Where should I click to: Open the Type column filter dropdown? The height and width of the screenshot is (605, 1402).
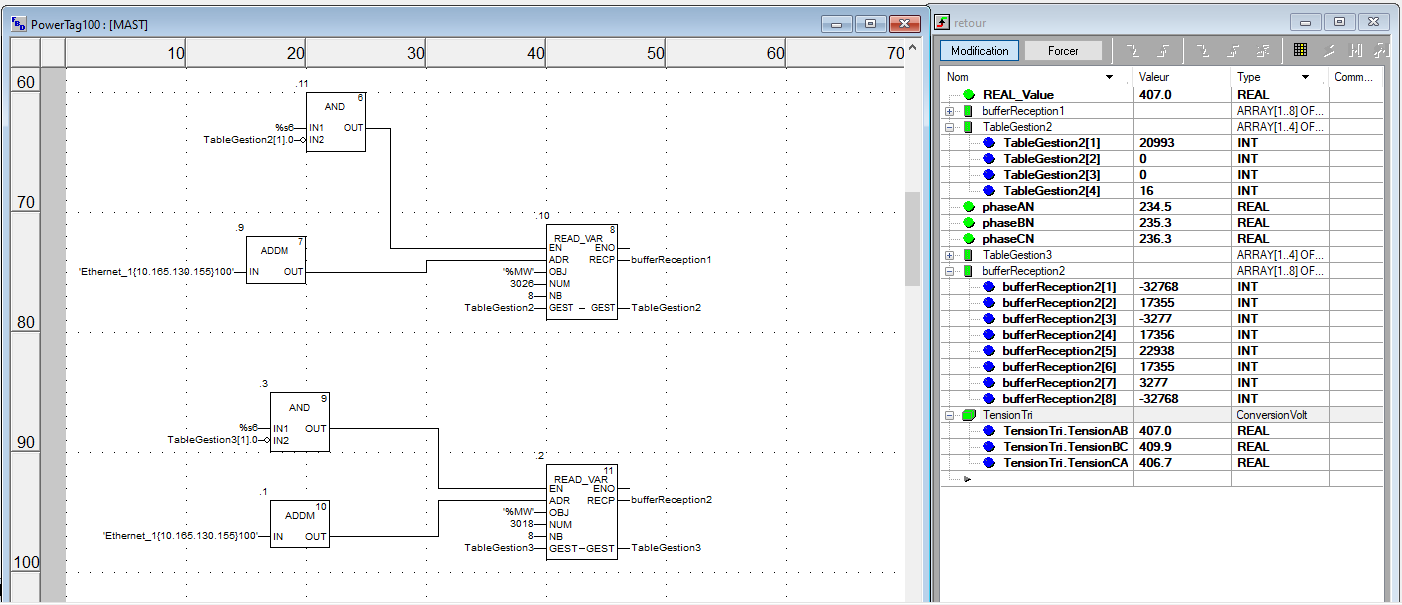[x=1305, y=77]
